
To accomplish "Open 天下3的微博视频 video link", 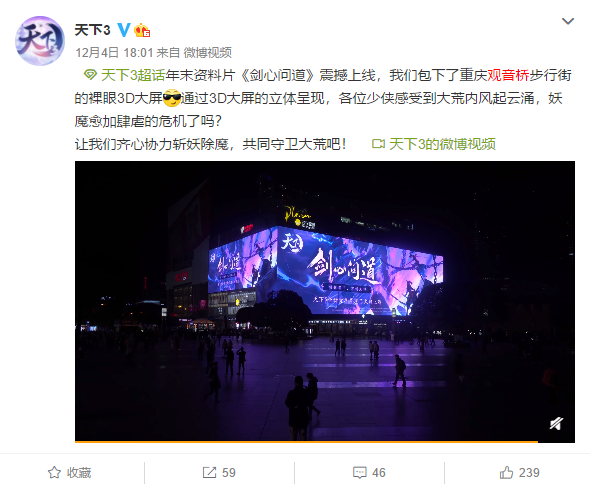I will pos(442,144).
